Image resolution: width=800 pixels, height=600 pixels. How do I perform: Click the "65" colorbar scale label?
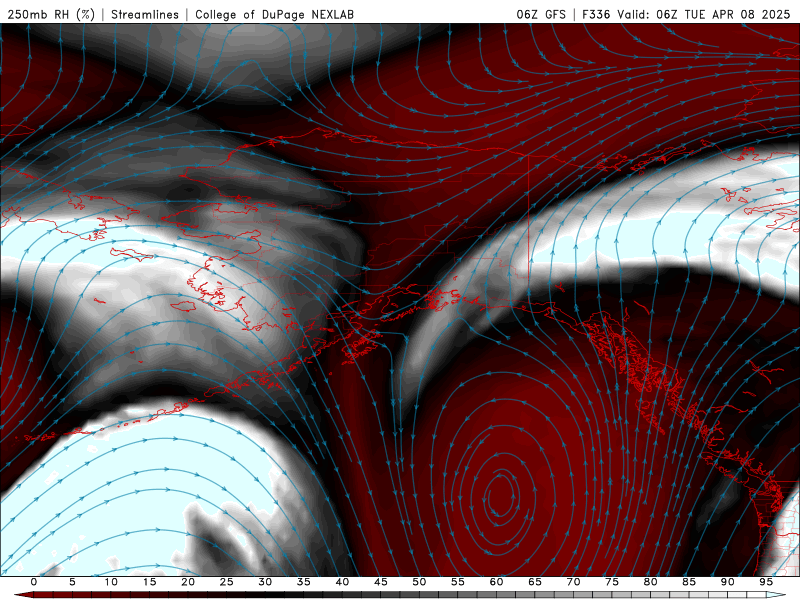tap(535, 582)
